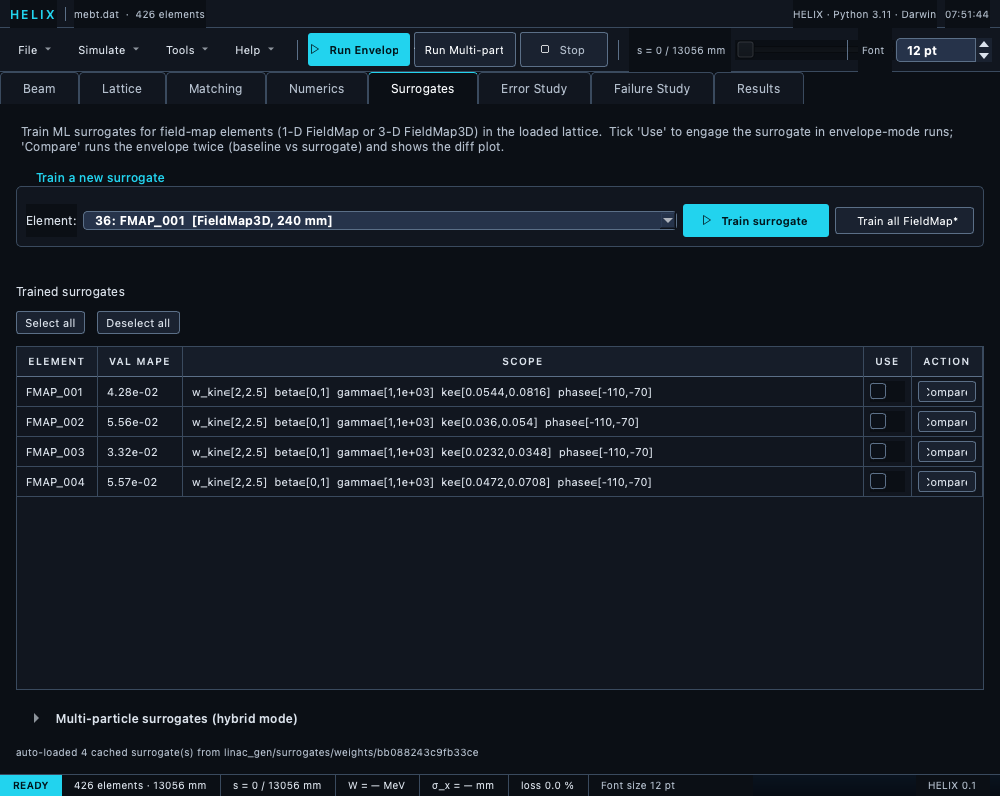Click the 5.56e-02 MAPE value
The image size is (1000, 796).
pyautogui.click(x=133, y=422)
